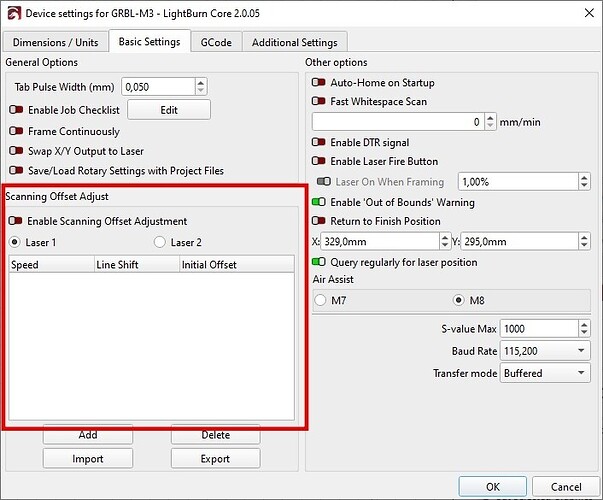Screen dimensions: 603x500
Task: Toggle Save/Load Rotary Settings with Project Files
Action: 16,170
